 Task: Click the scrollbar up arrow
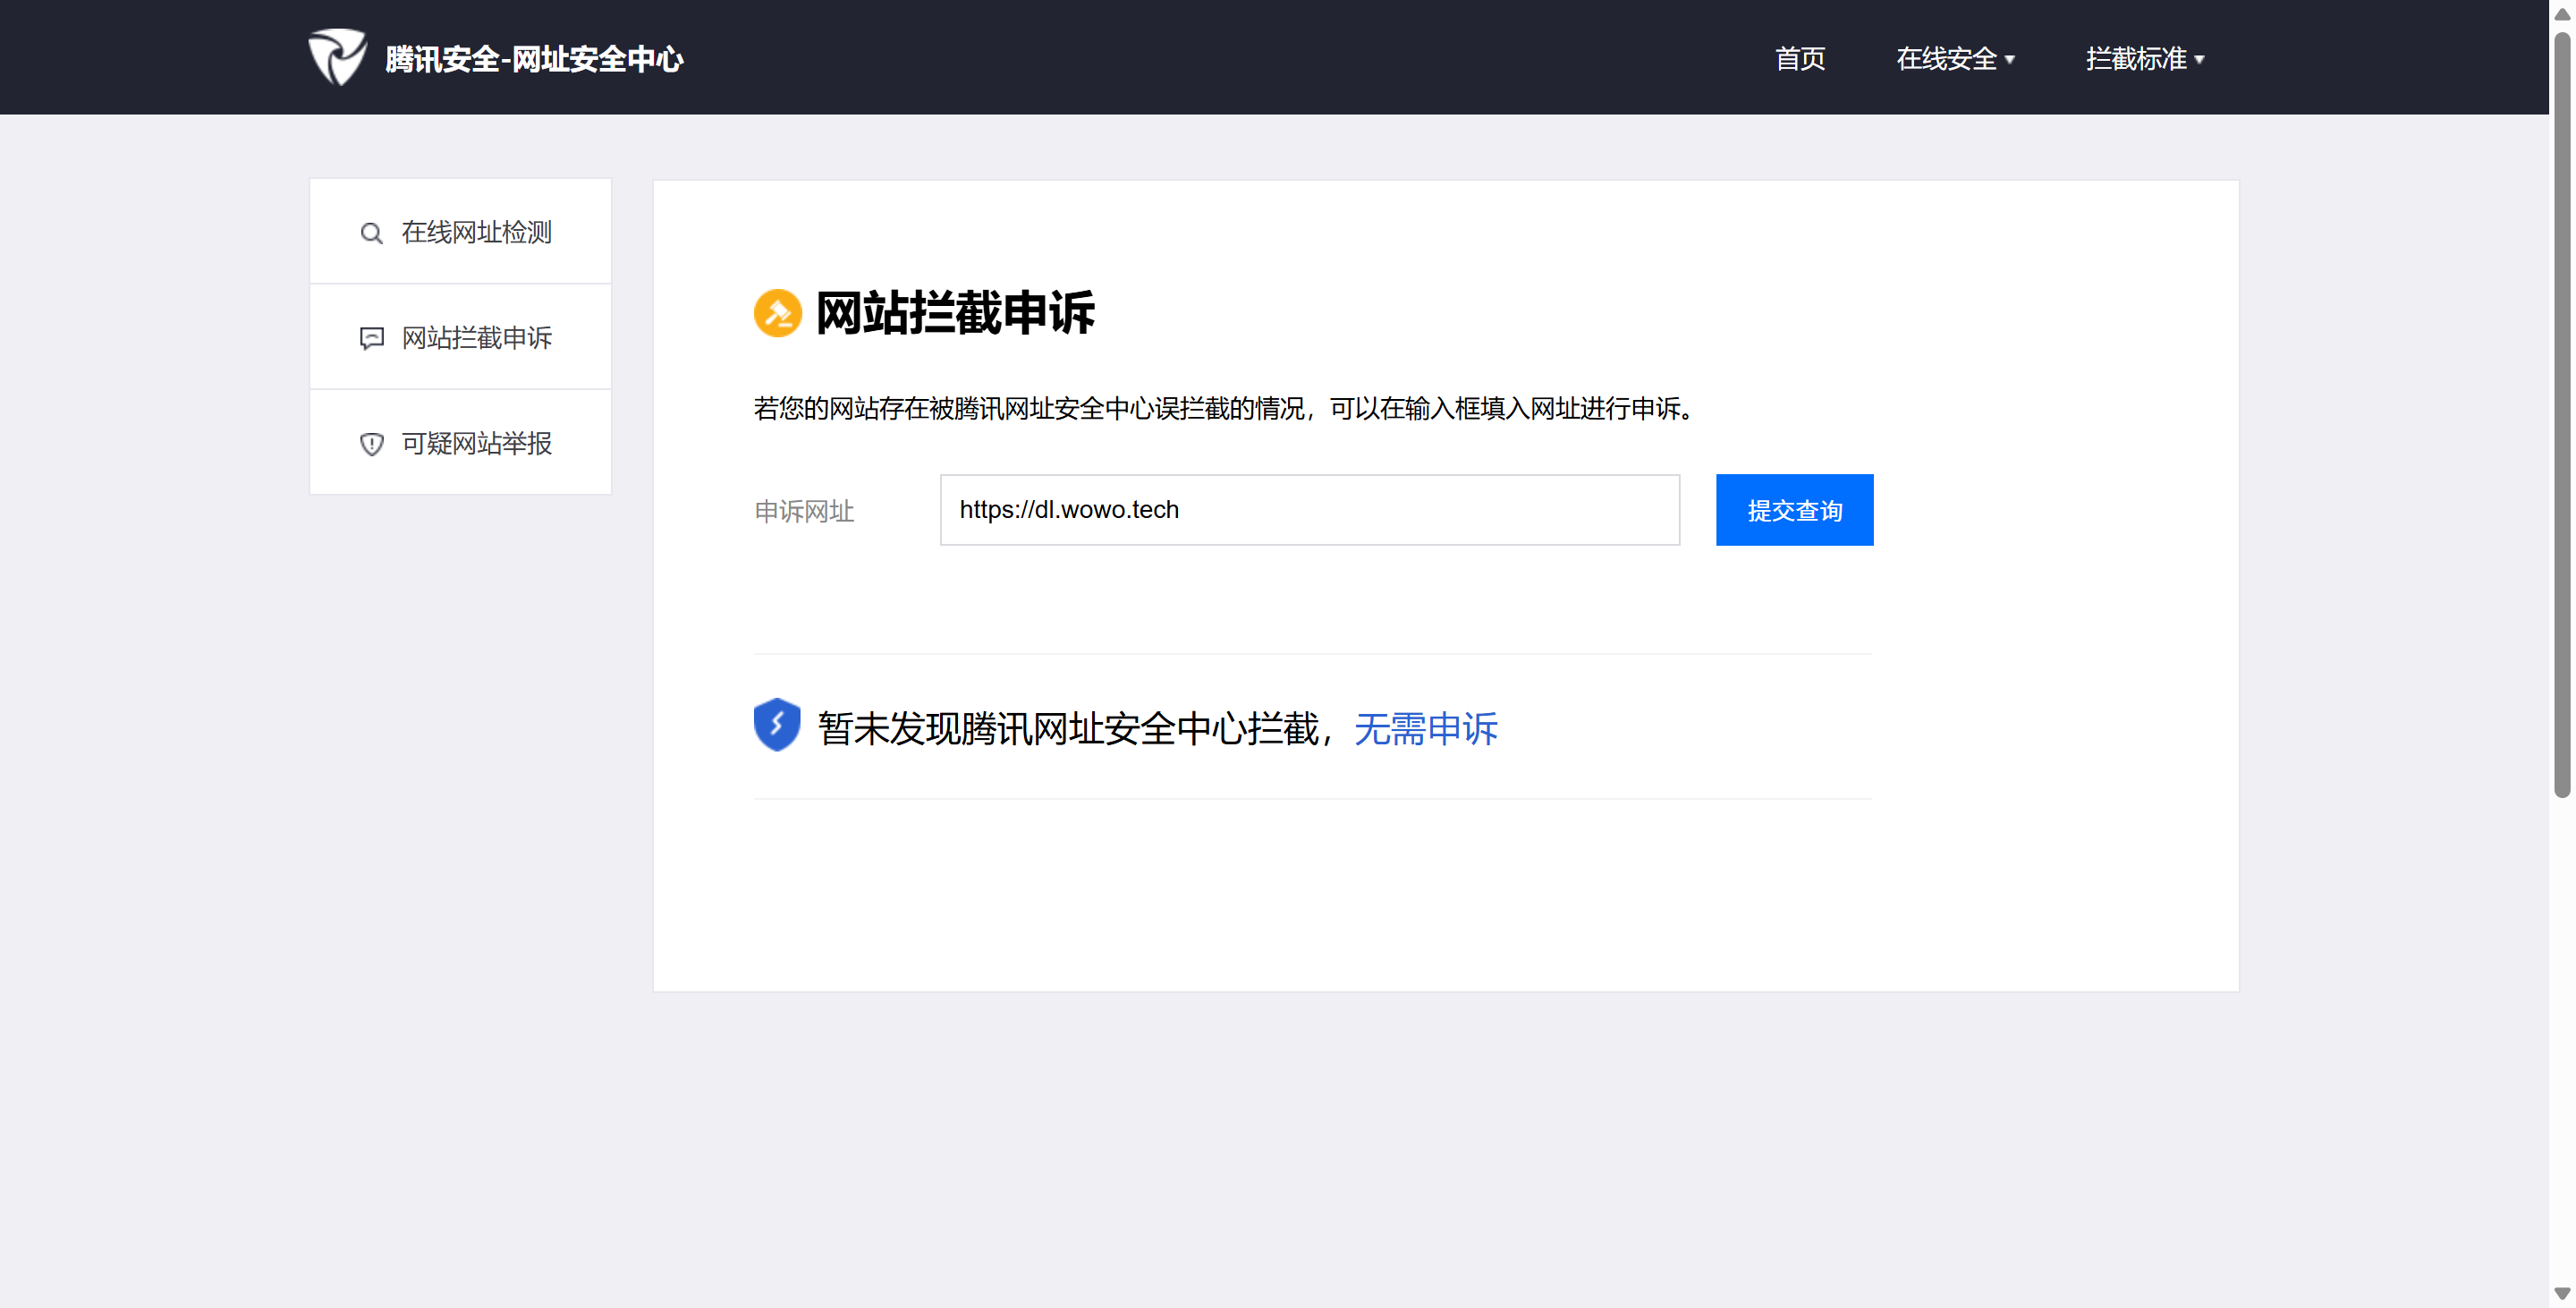tap(2562, 14)
